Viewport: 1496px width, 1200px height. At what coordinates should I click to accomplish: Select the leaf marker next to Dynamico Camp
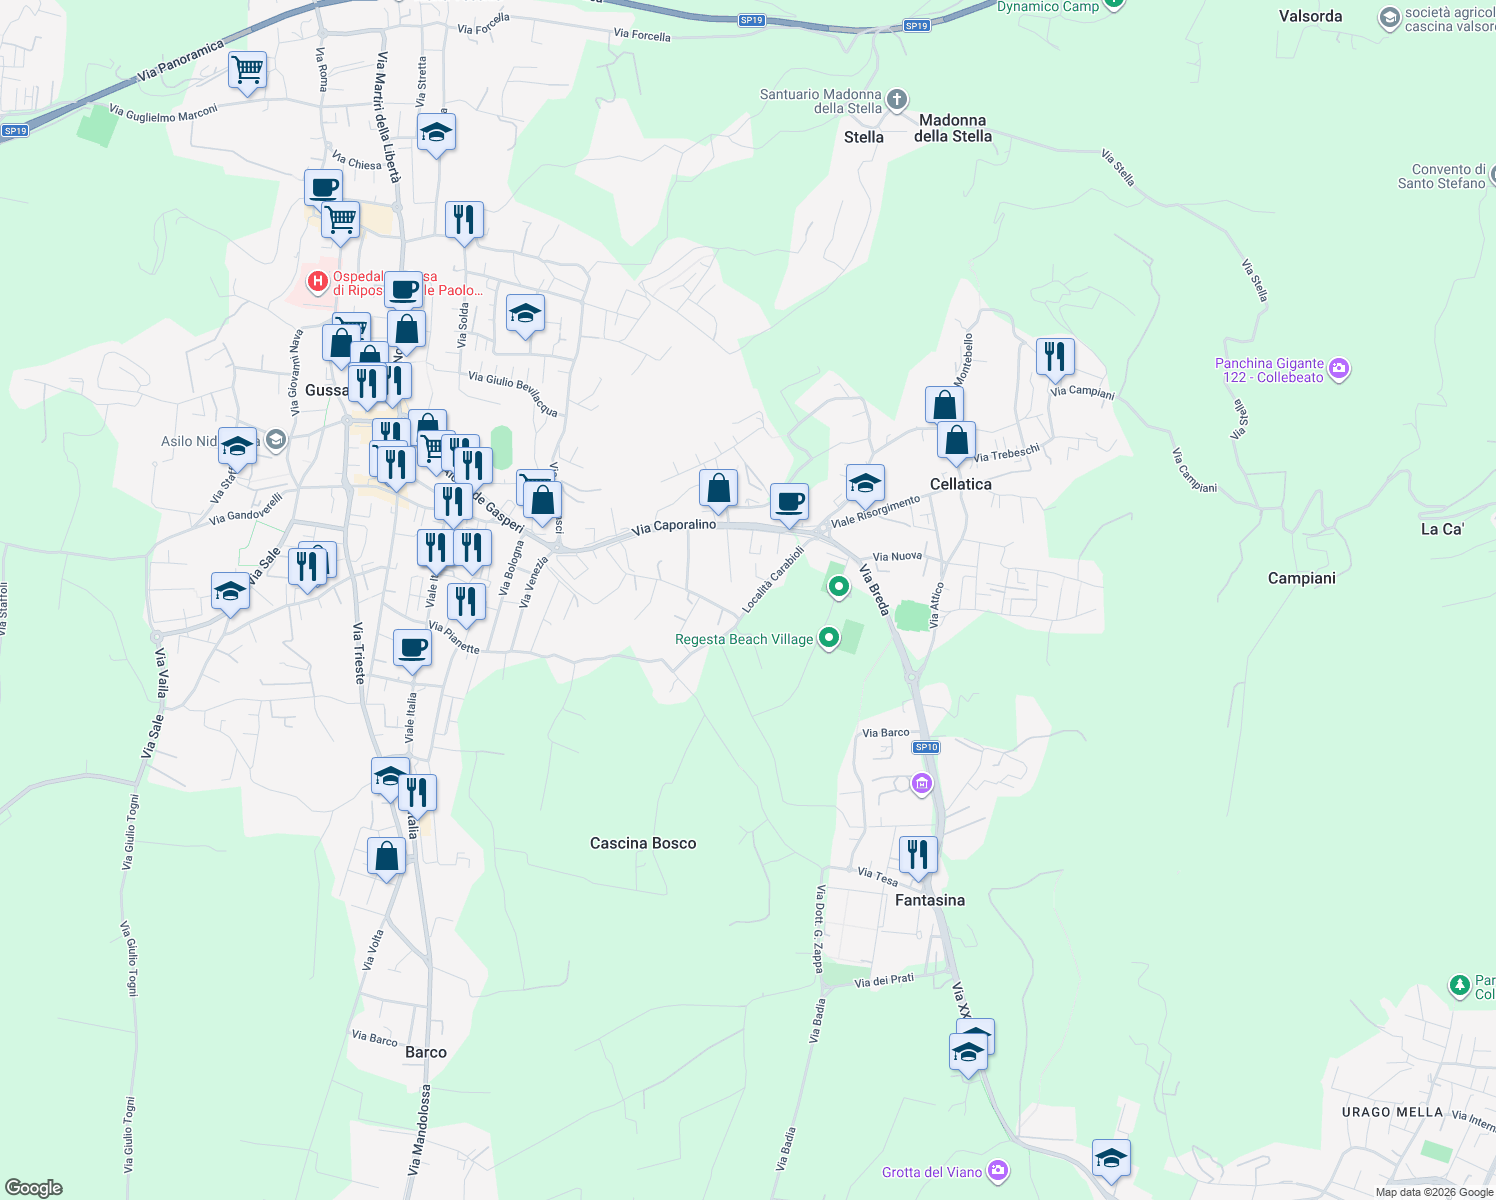1113,6
